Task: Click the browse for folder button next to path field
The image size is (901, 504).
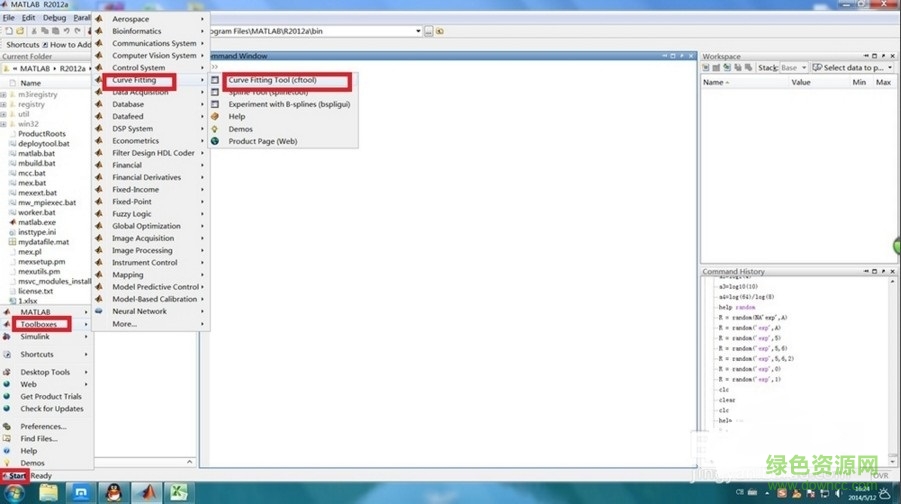Action: (429, 31)
